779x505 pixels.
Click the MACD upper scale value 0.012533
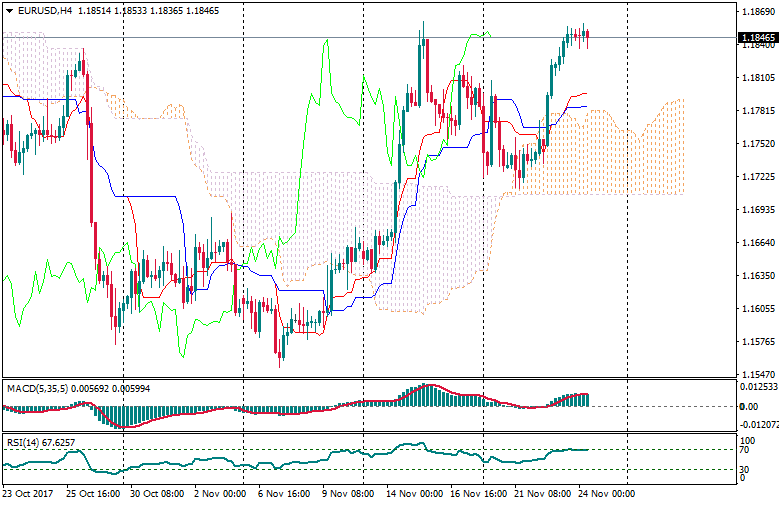(x=758, y=387)
